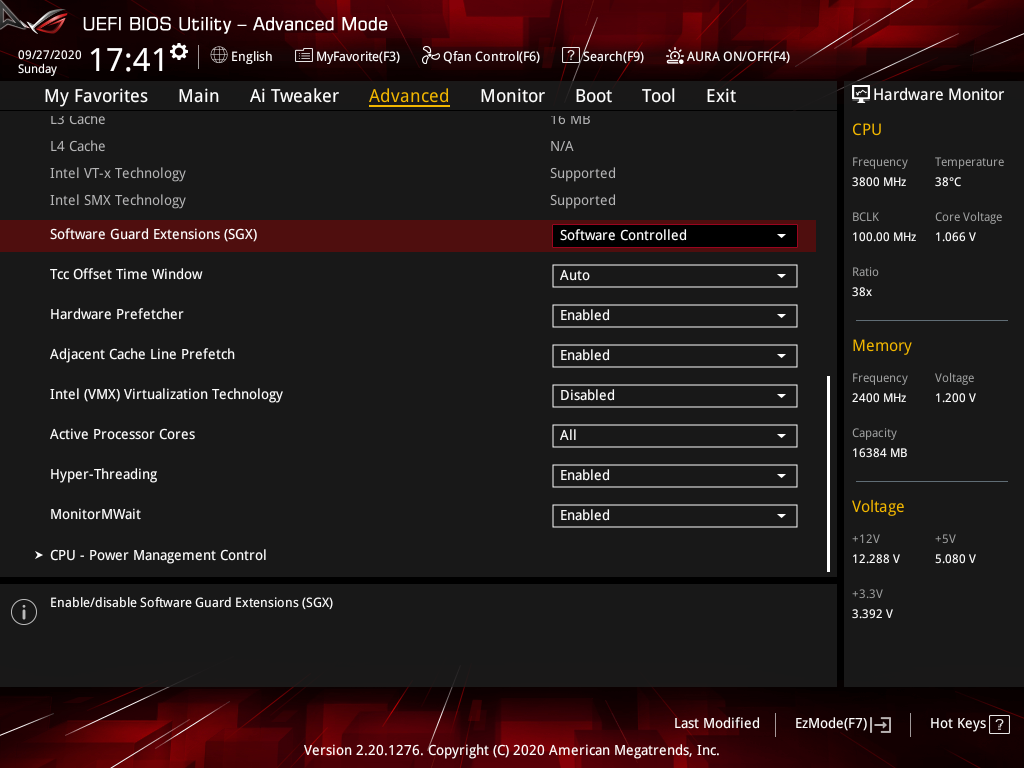This screenshot has height=768, width=1024.
Task: Click Intel SMX Technology row label
Action: click(x=118, y=200)
